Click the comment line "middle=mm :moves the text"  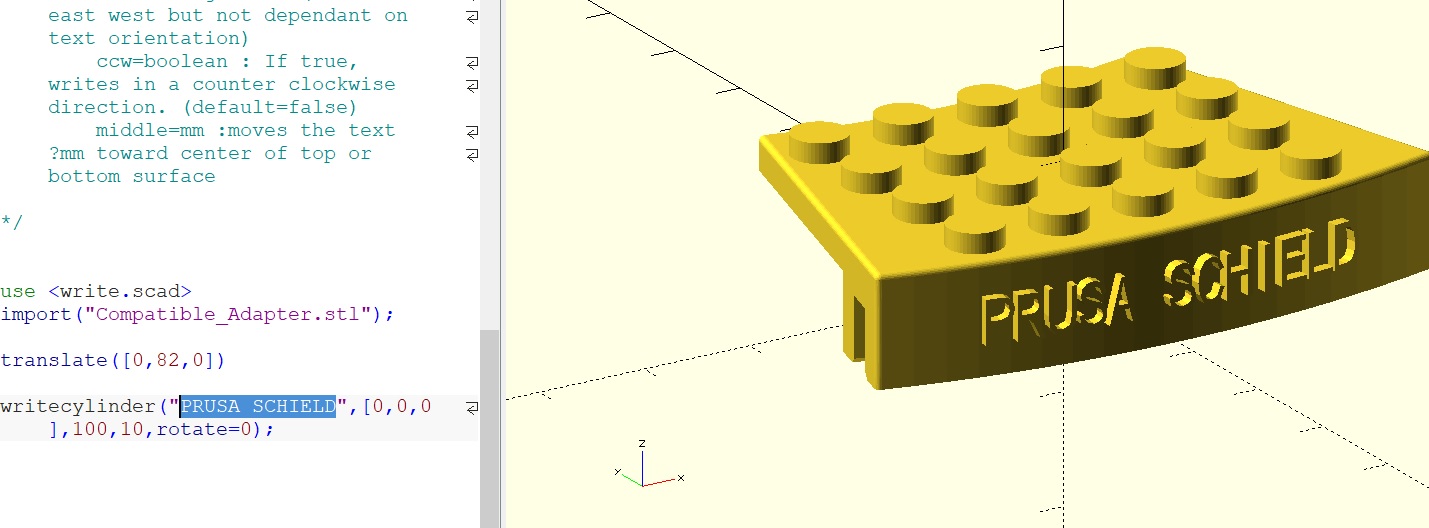[x=245, y=130]
